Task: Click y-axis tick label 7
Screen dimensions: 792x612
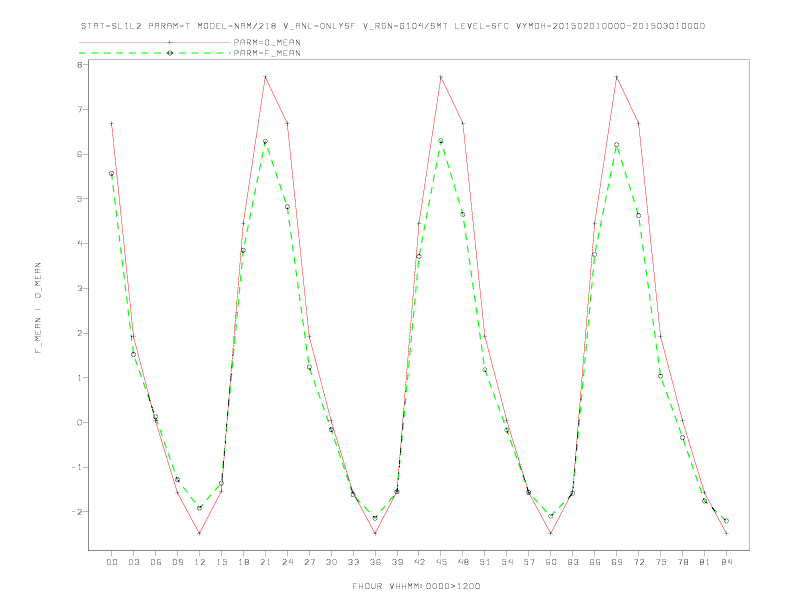Action: pyautogui.click(x=79, y=110)
